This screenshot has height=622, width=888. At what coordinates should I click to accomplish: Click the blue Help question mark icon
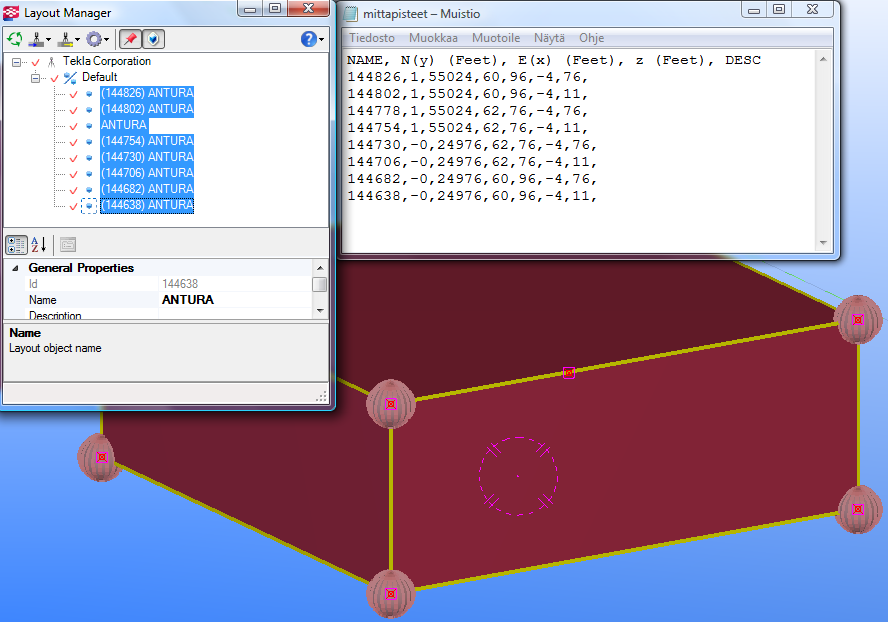(309, 39)
